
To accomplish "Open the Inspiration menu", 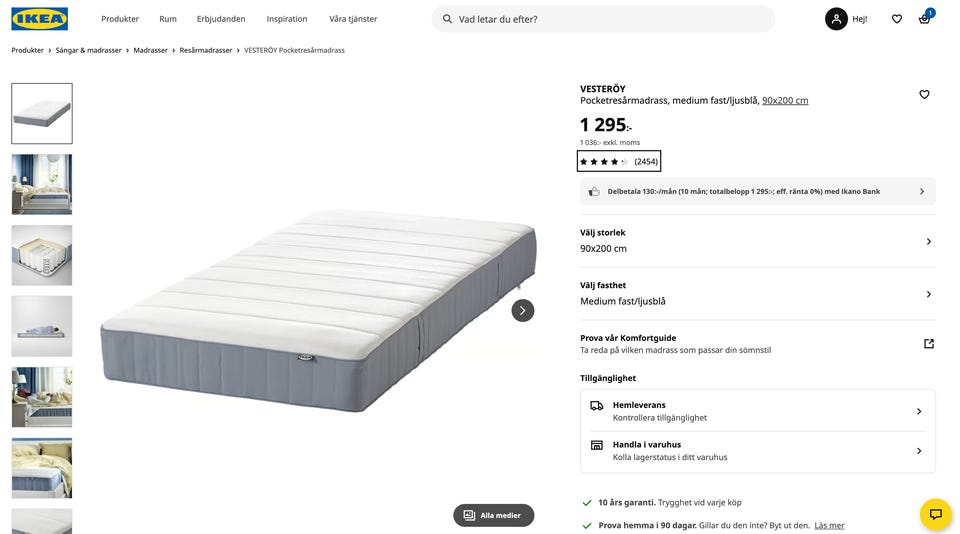I will [x=287, y=19].
